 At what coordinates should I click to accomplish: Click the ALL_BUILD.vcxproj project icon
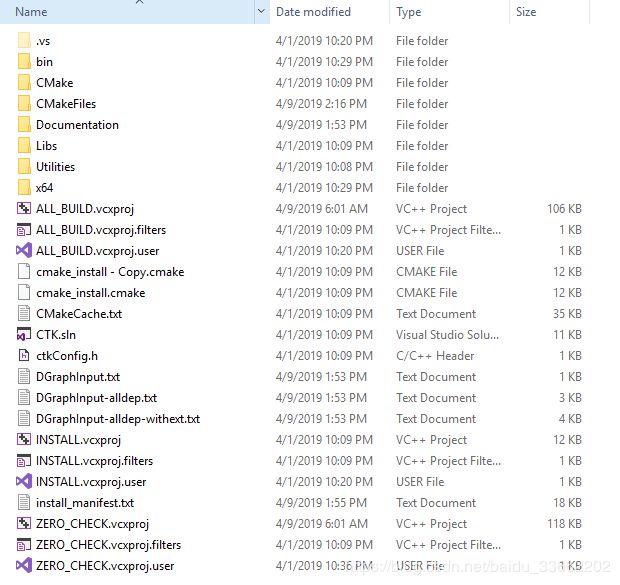point(24,208)
